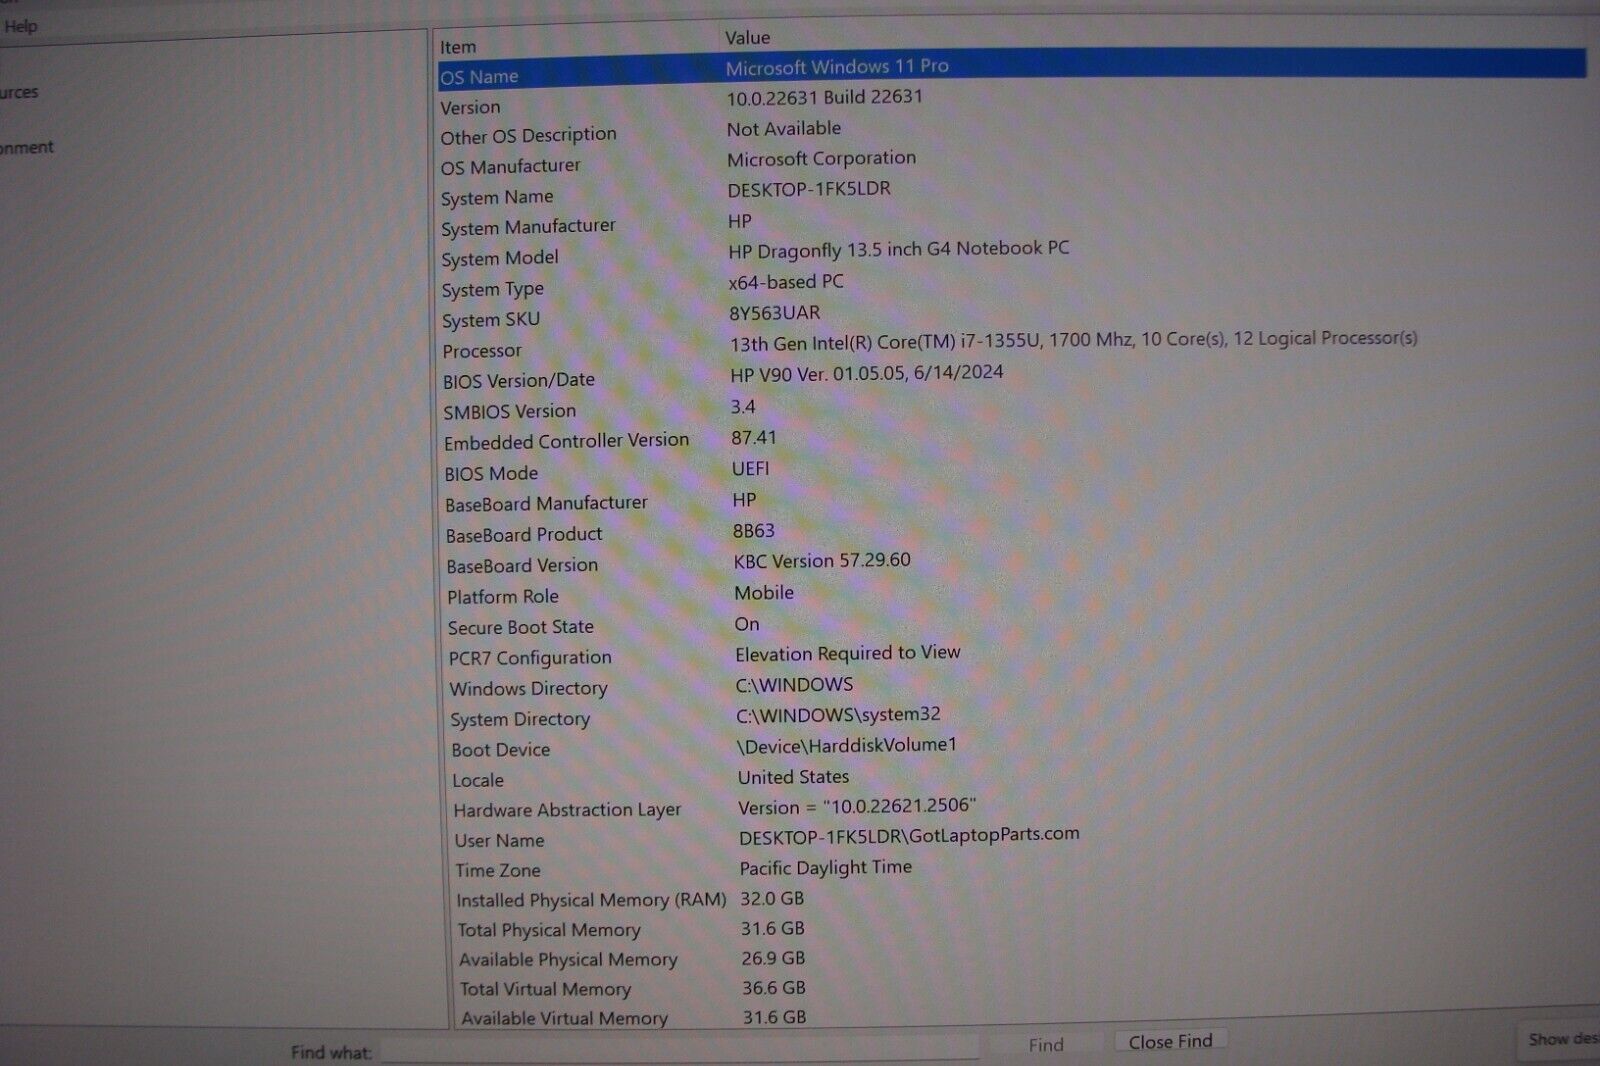Screen dimensions: 1600x1066
Task: Click the value DESKTOP-1FK5LDR in System Name
Action: [x=808, y=189]
